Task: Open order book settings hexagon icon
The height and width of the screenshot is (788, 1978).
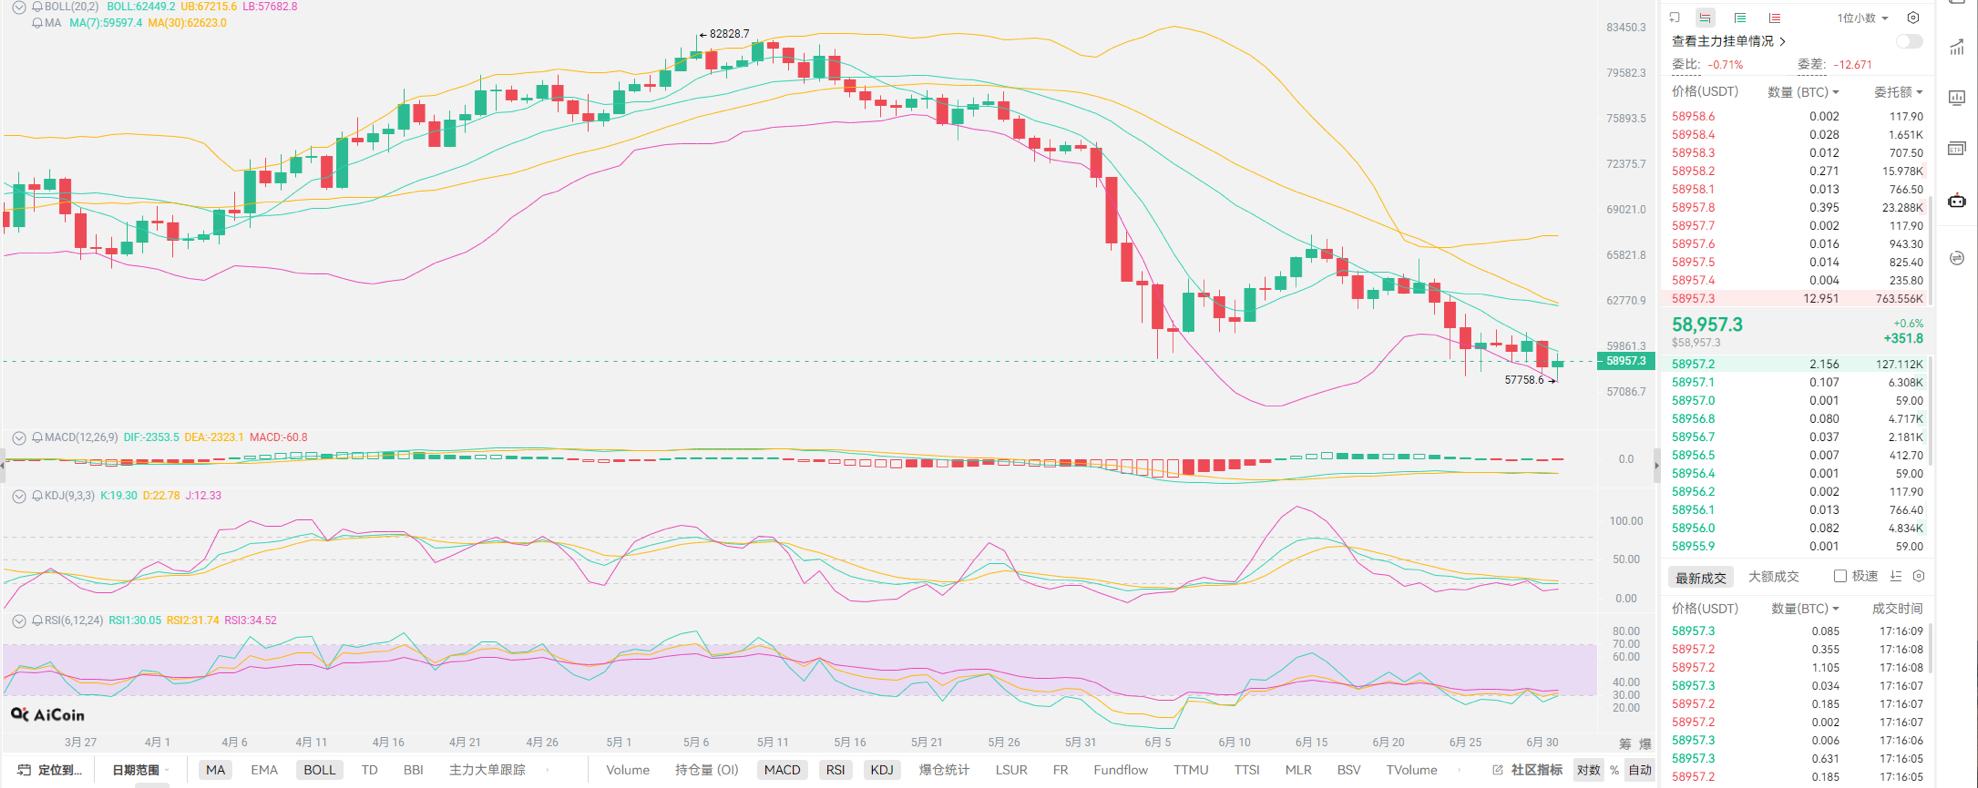Action: (x=1913, y=18)
